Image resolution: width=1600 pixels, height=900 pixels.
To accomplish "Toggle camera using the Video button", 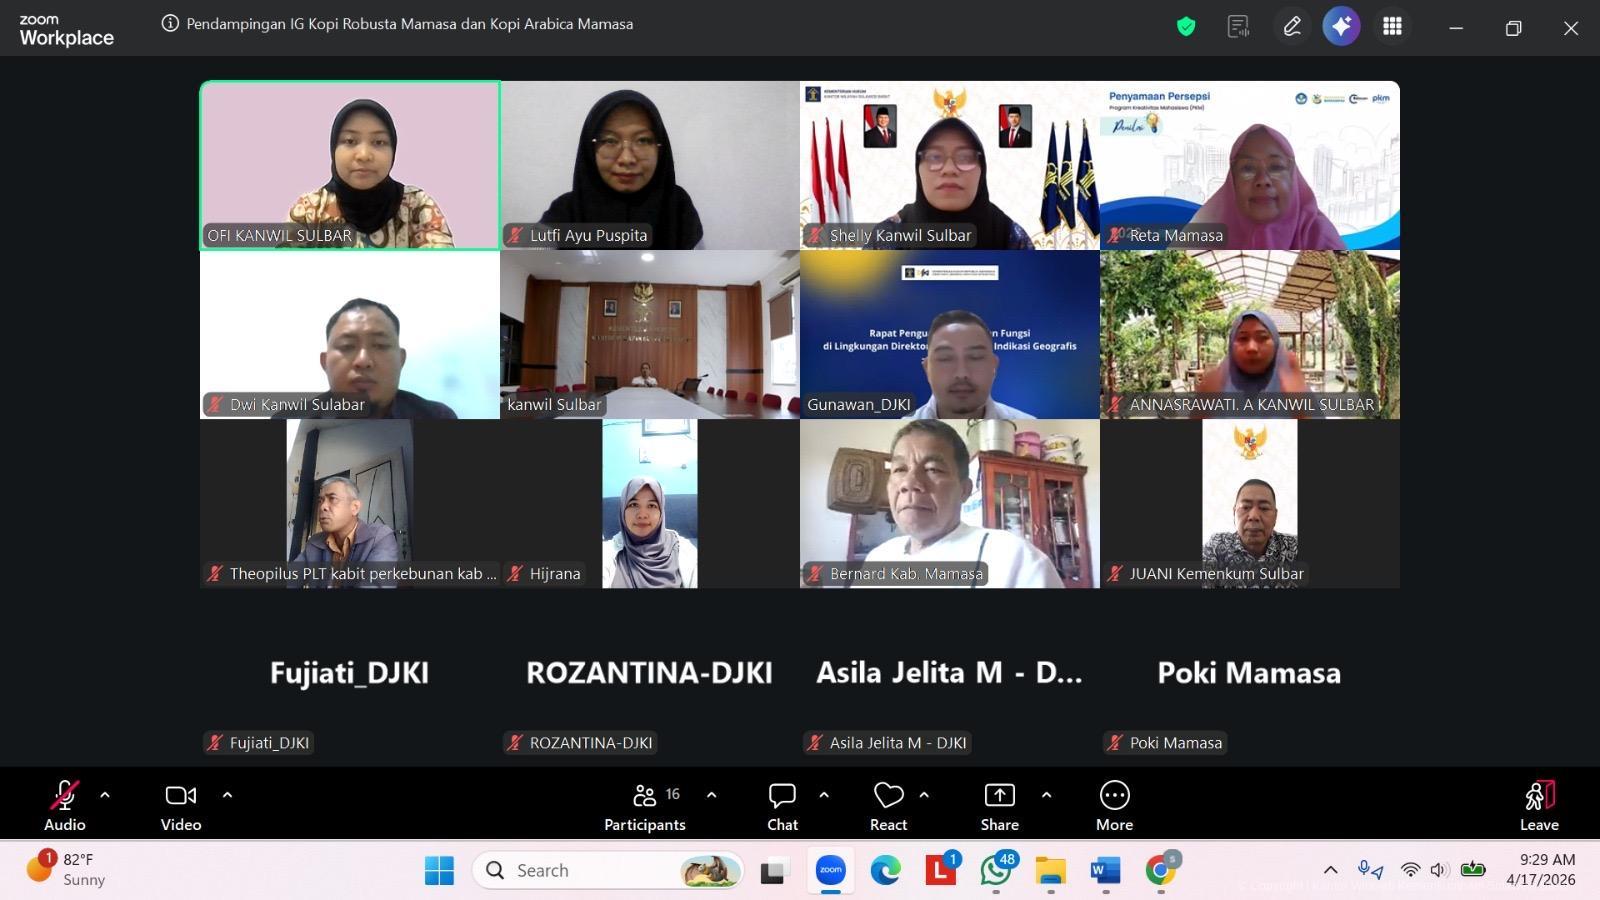I will point(181,805).
